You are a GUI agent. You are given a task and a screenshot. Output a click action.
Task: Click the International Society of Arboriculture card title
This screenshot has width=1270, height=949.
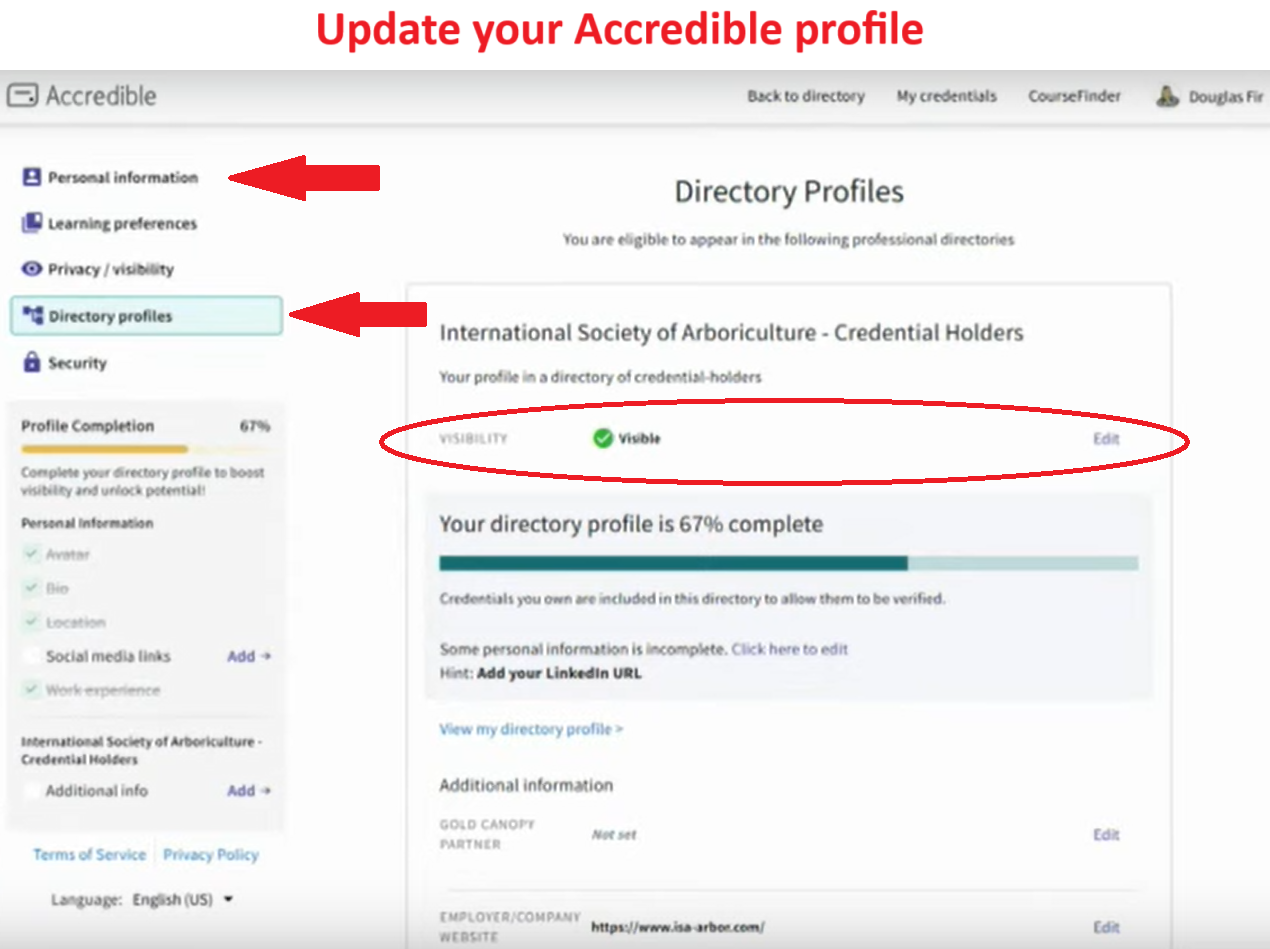coord(731,333)
